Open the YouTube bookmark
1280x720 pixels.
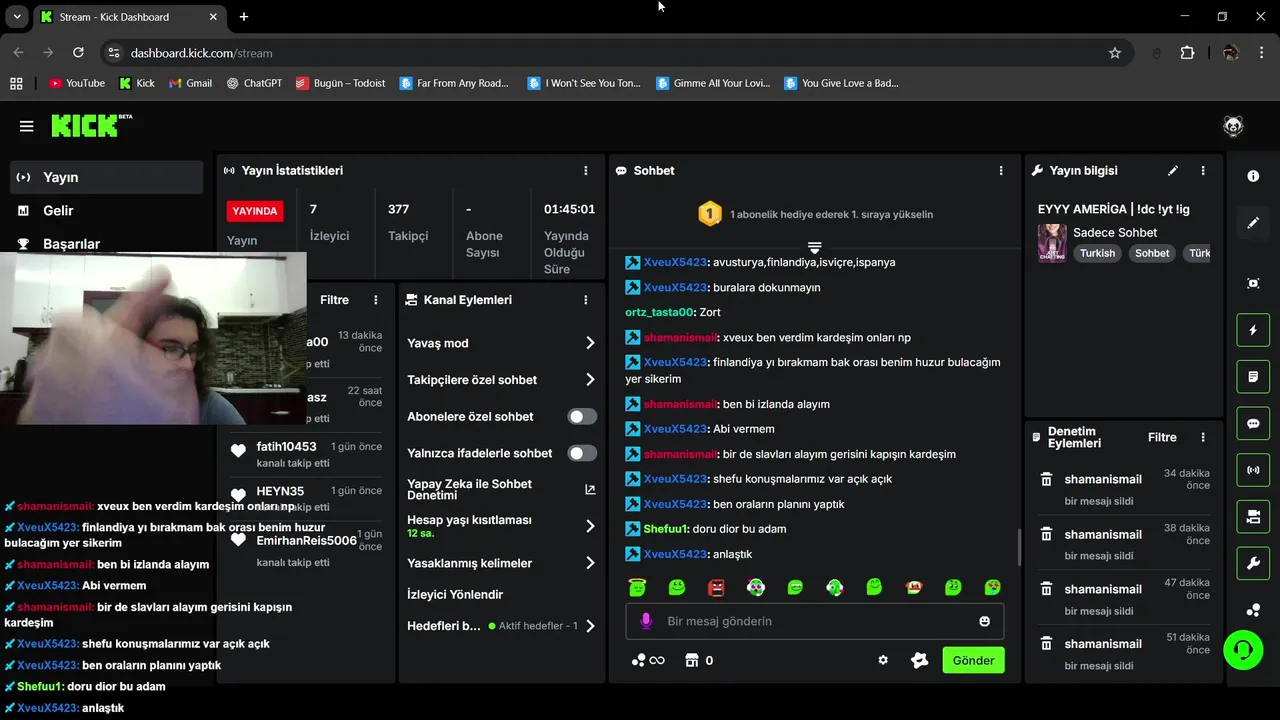77,83
